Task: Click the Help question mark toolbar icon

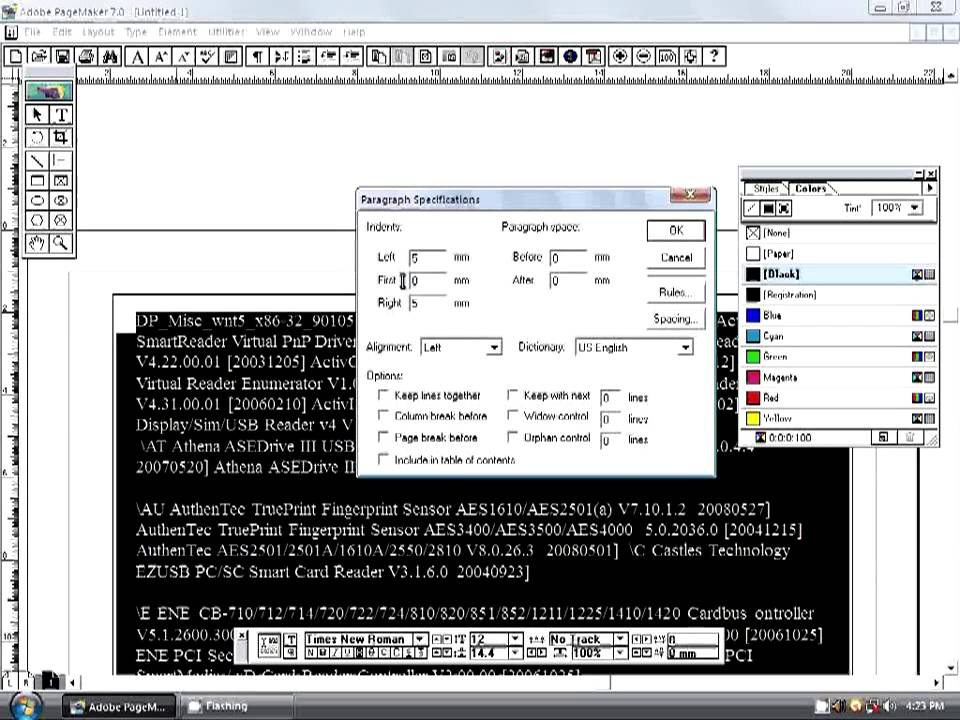Action: point(714,57)
